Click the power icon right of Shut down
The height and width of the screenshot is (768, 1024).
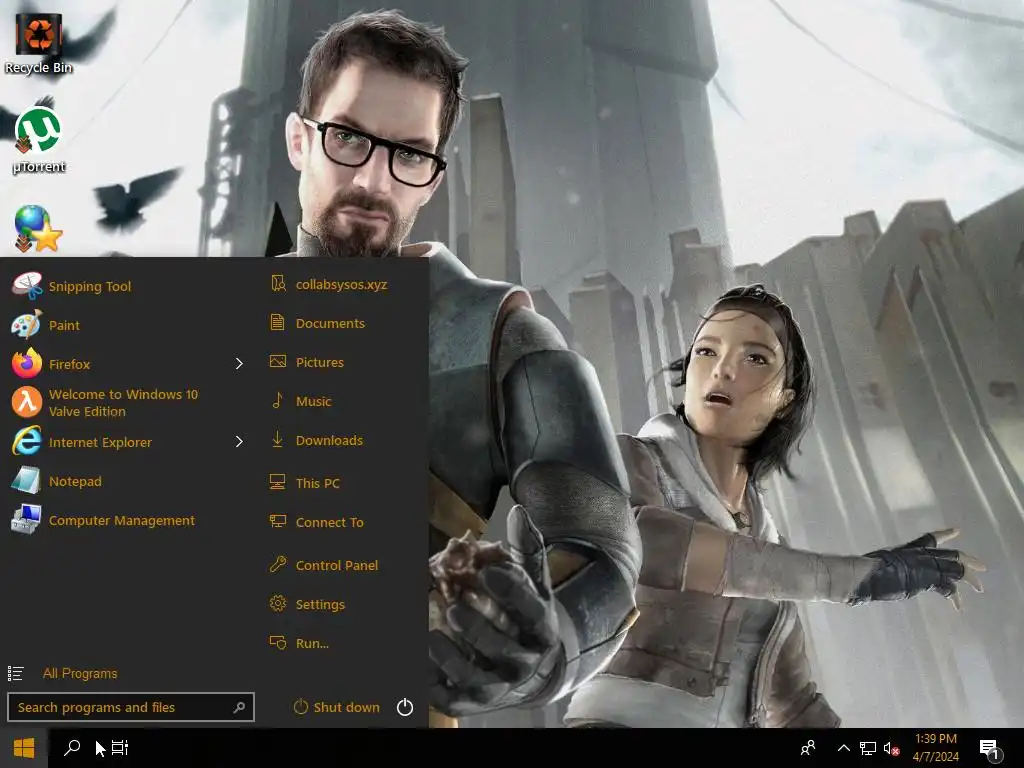[x=405, y=707]
